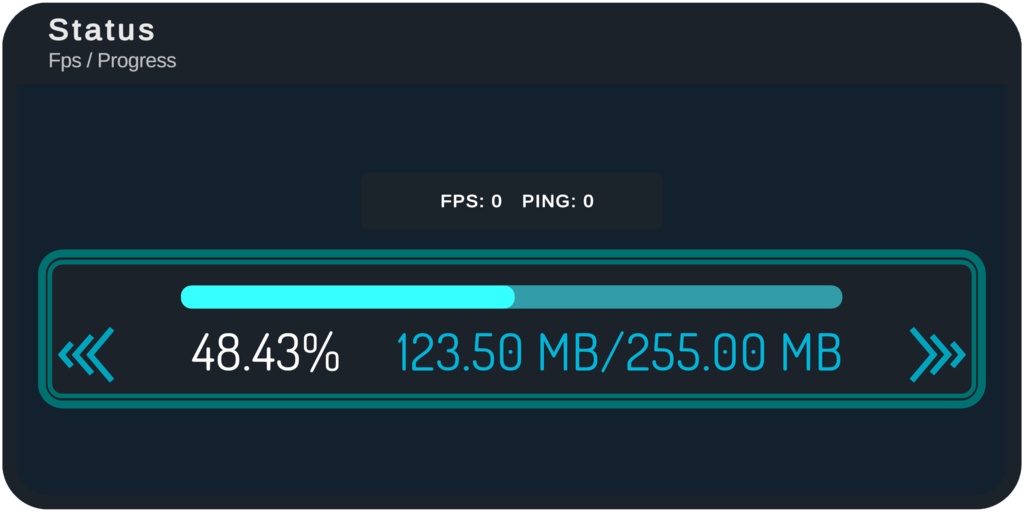Image resolution: width=1024 pixels, height=512 pixels.
Task: Click the "Status" panel heading
Action: (x=102, y=29)
